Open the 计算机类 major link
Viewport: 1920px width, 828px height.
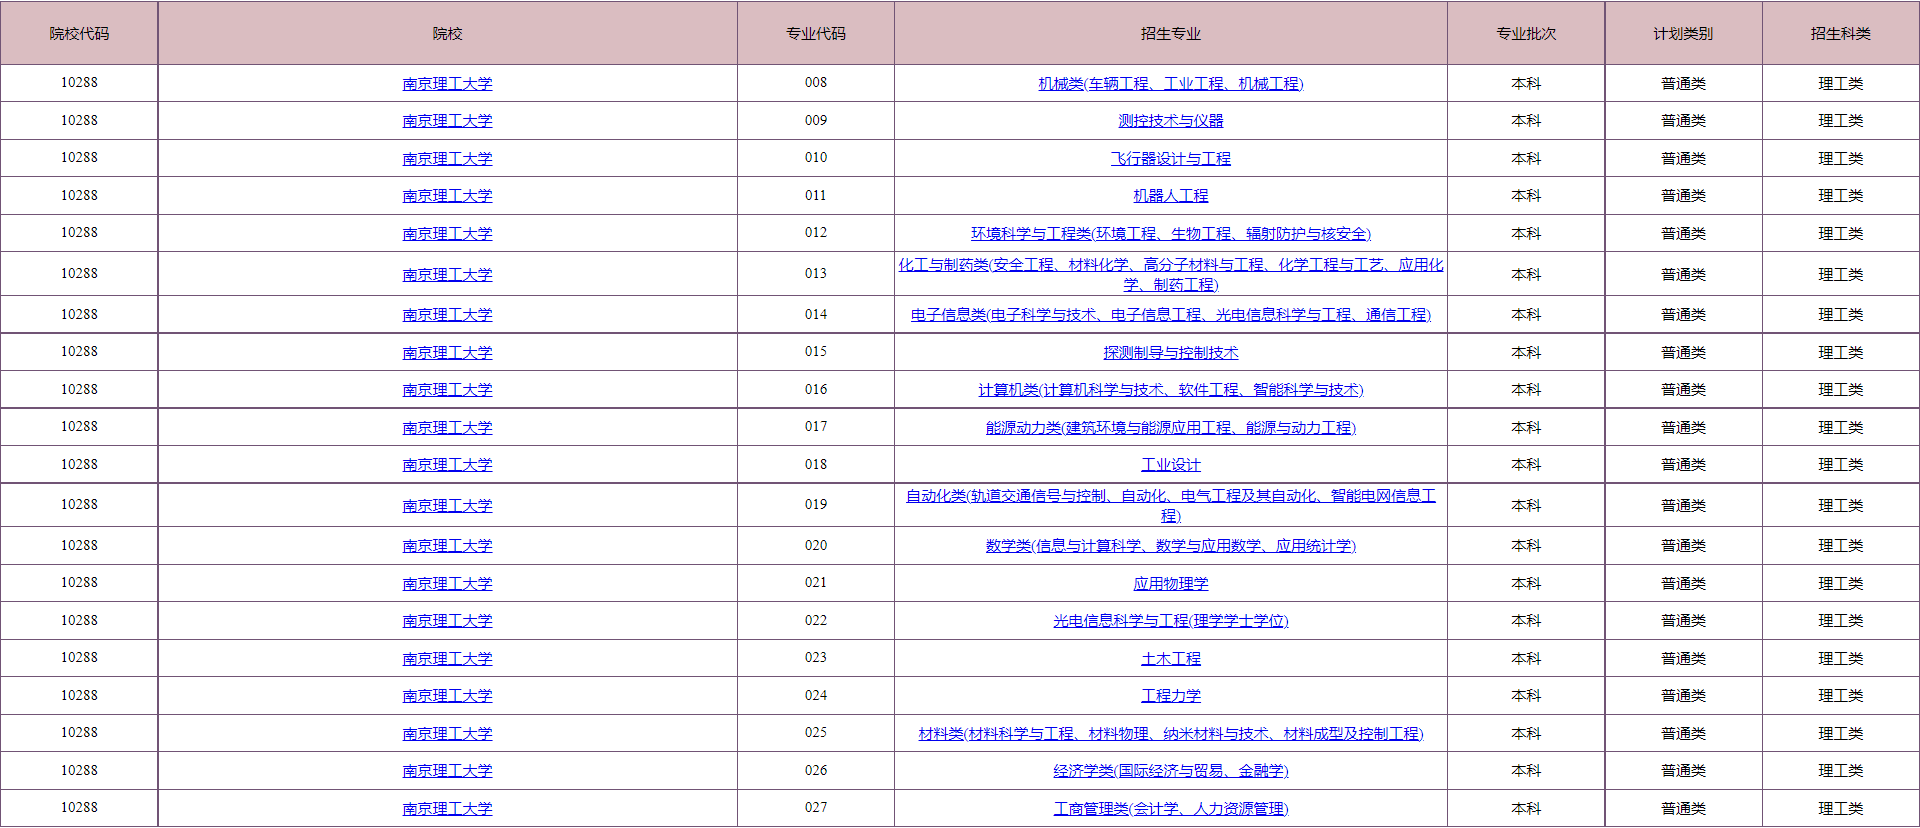coord(1170,390)
